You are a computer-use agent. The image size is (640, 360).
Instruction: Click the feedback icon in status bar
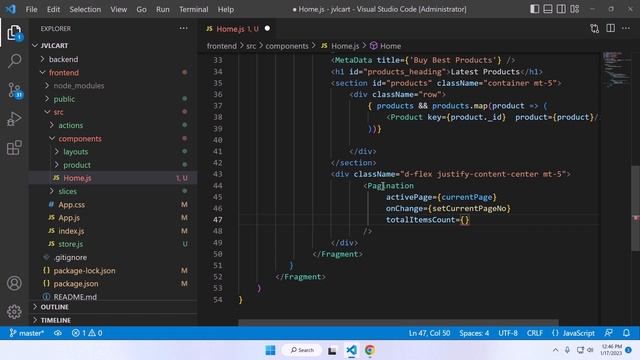coord(609,333)
